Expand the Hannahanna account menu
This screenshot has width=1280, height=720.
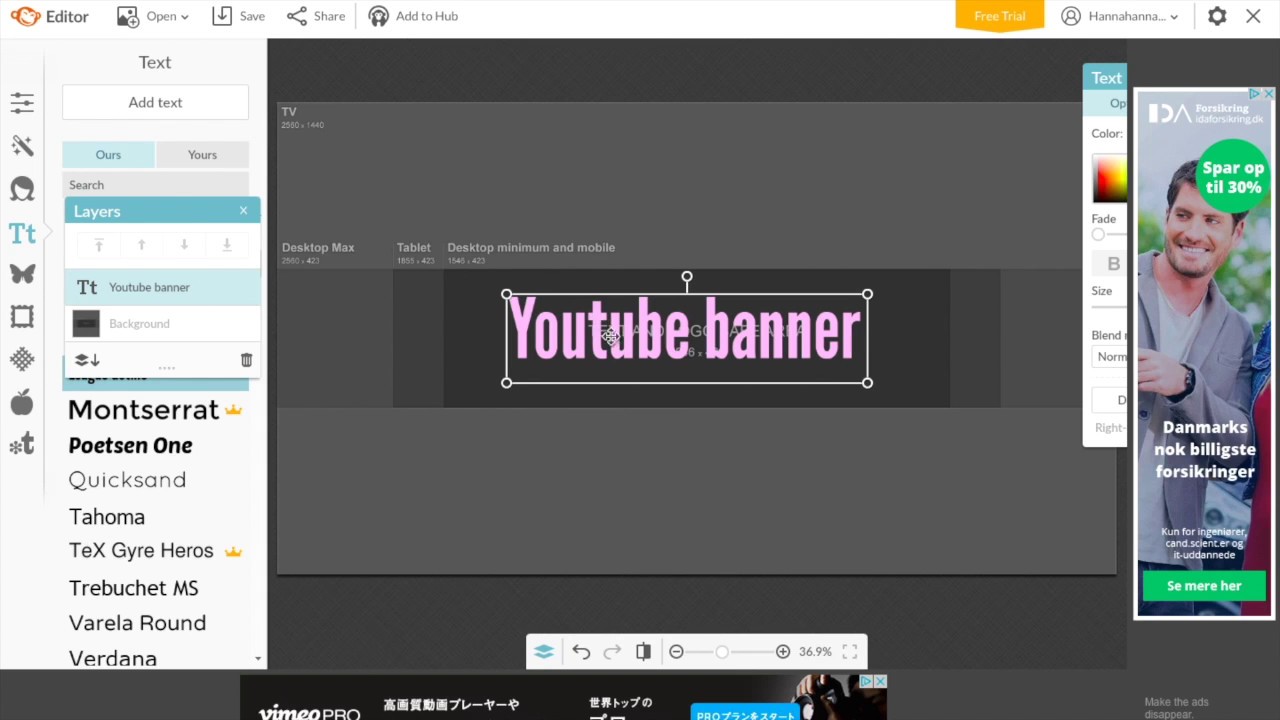pos(1120,16)
